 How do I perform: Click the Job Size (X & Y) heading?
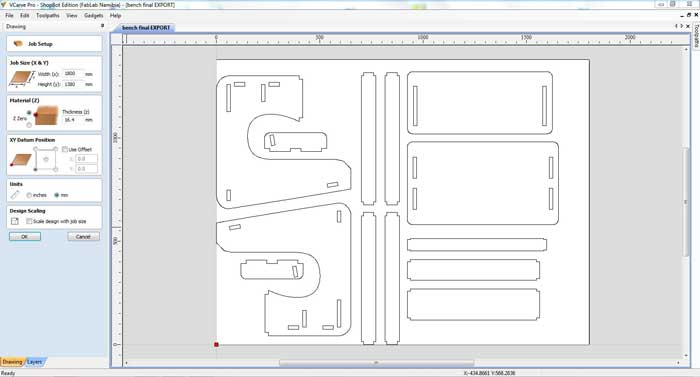click(29, 63)
